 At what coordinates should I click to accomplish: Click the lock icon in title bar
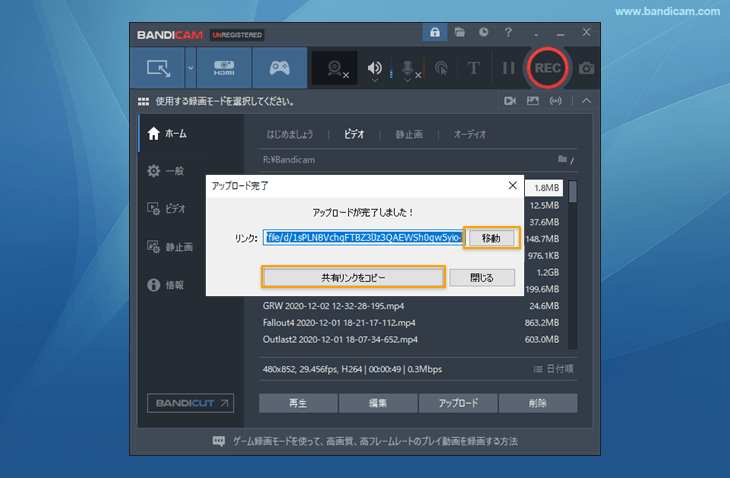point(435,32)
